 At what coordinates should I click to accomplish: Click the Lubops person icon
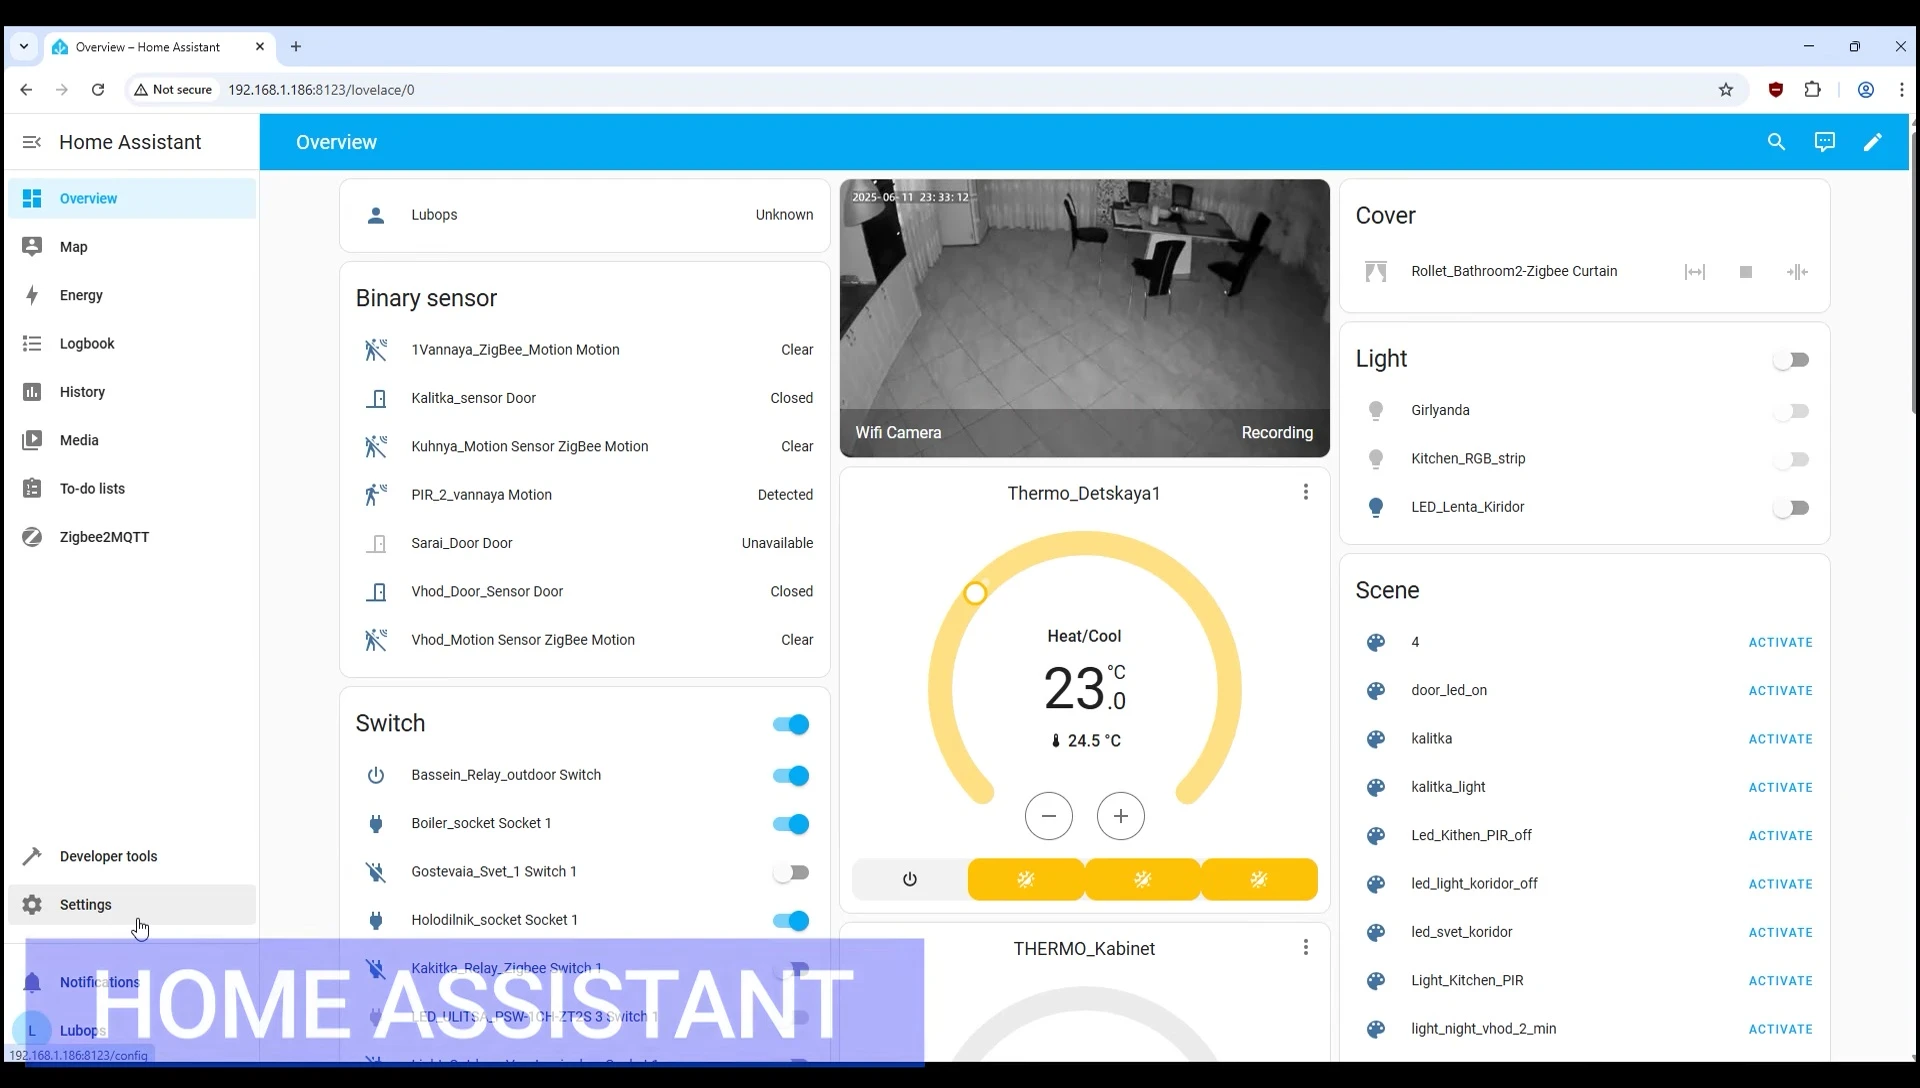[x=376, y=215]
